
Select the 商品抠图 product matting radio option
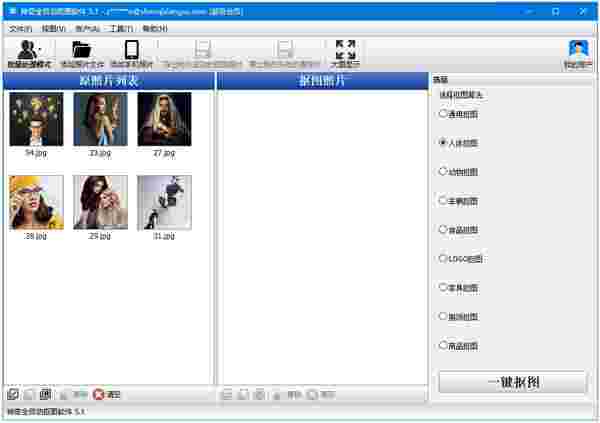(x=443, y=345)
